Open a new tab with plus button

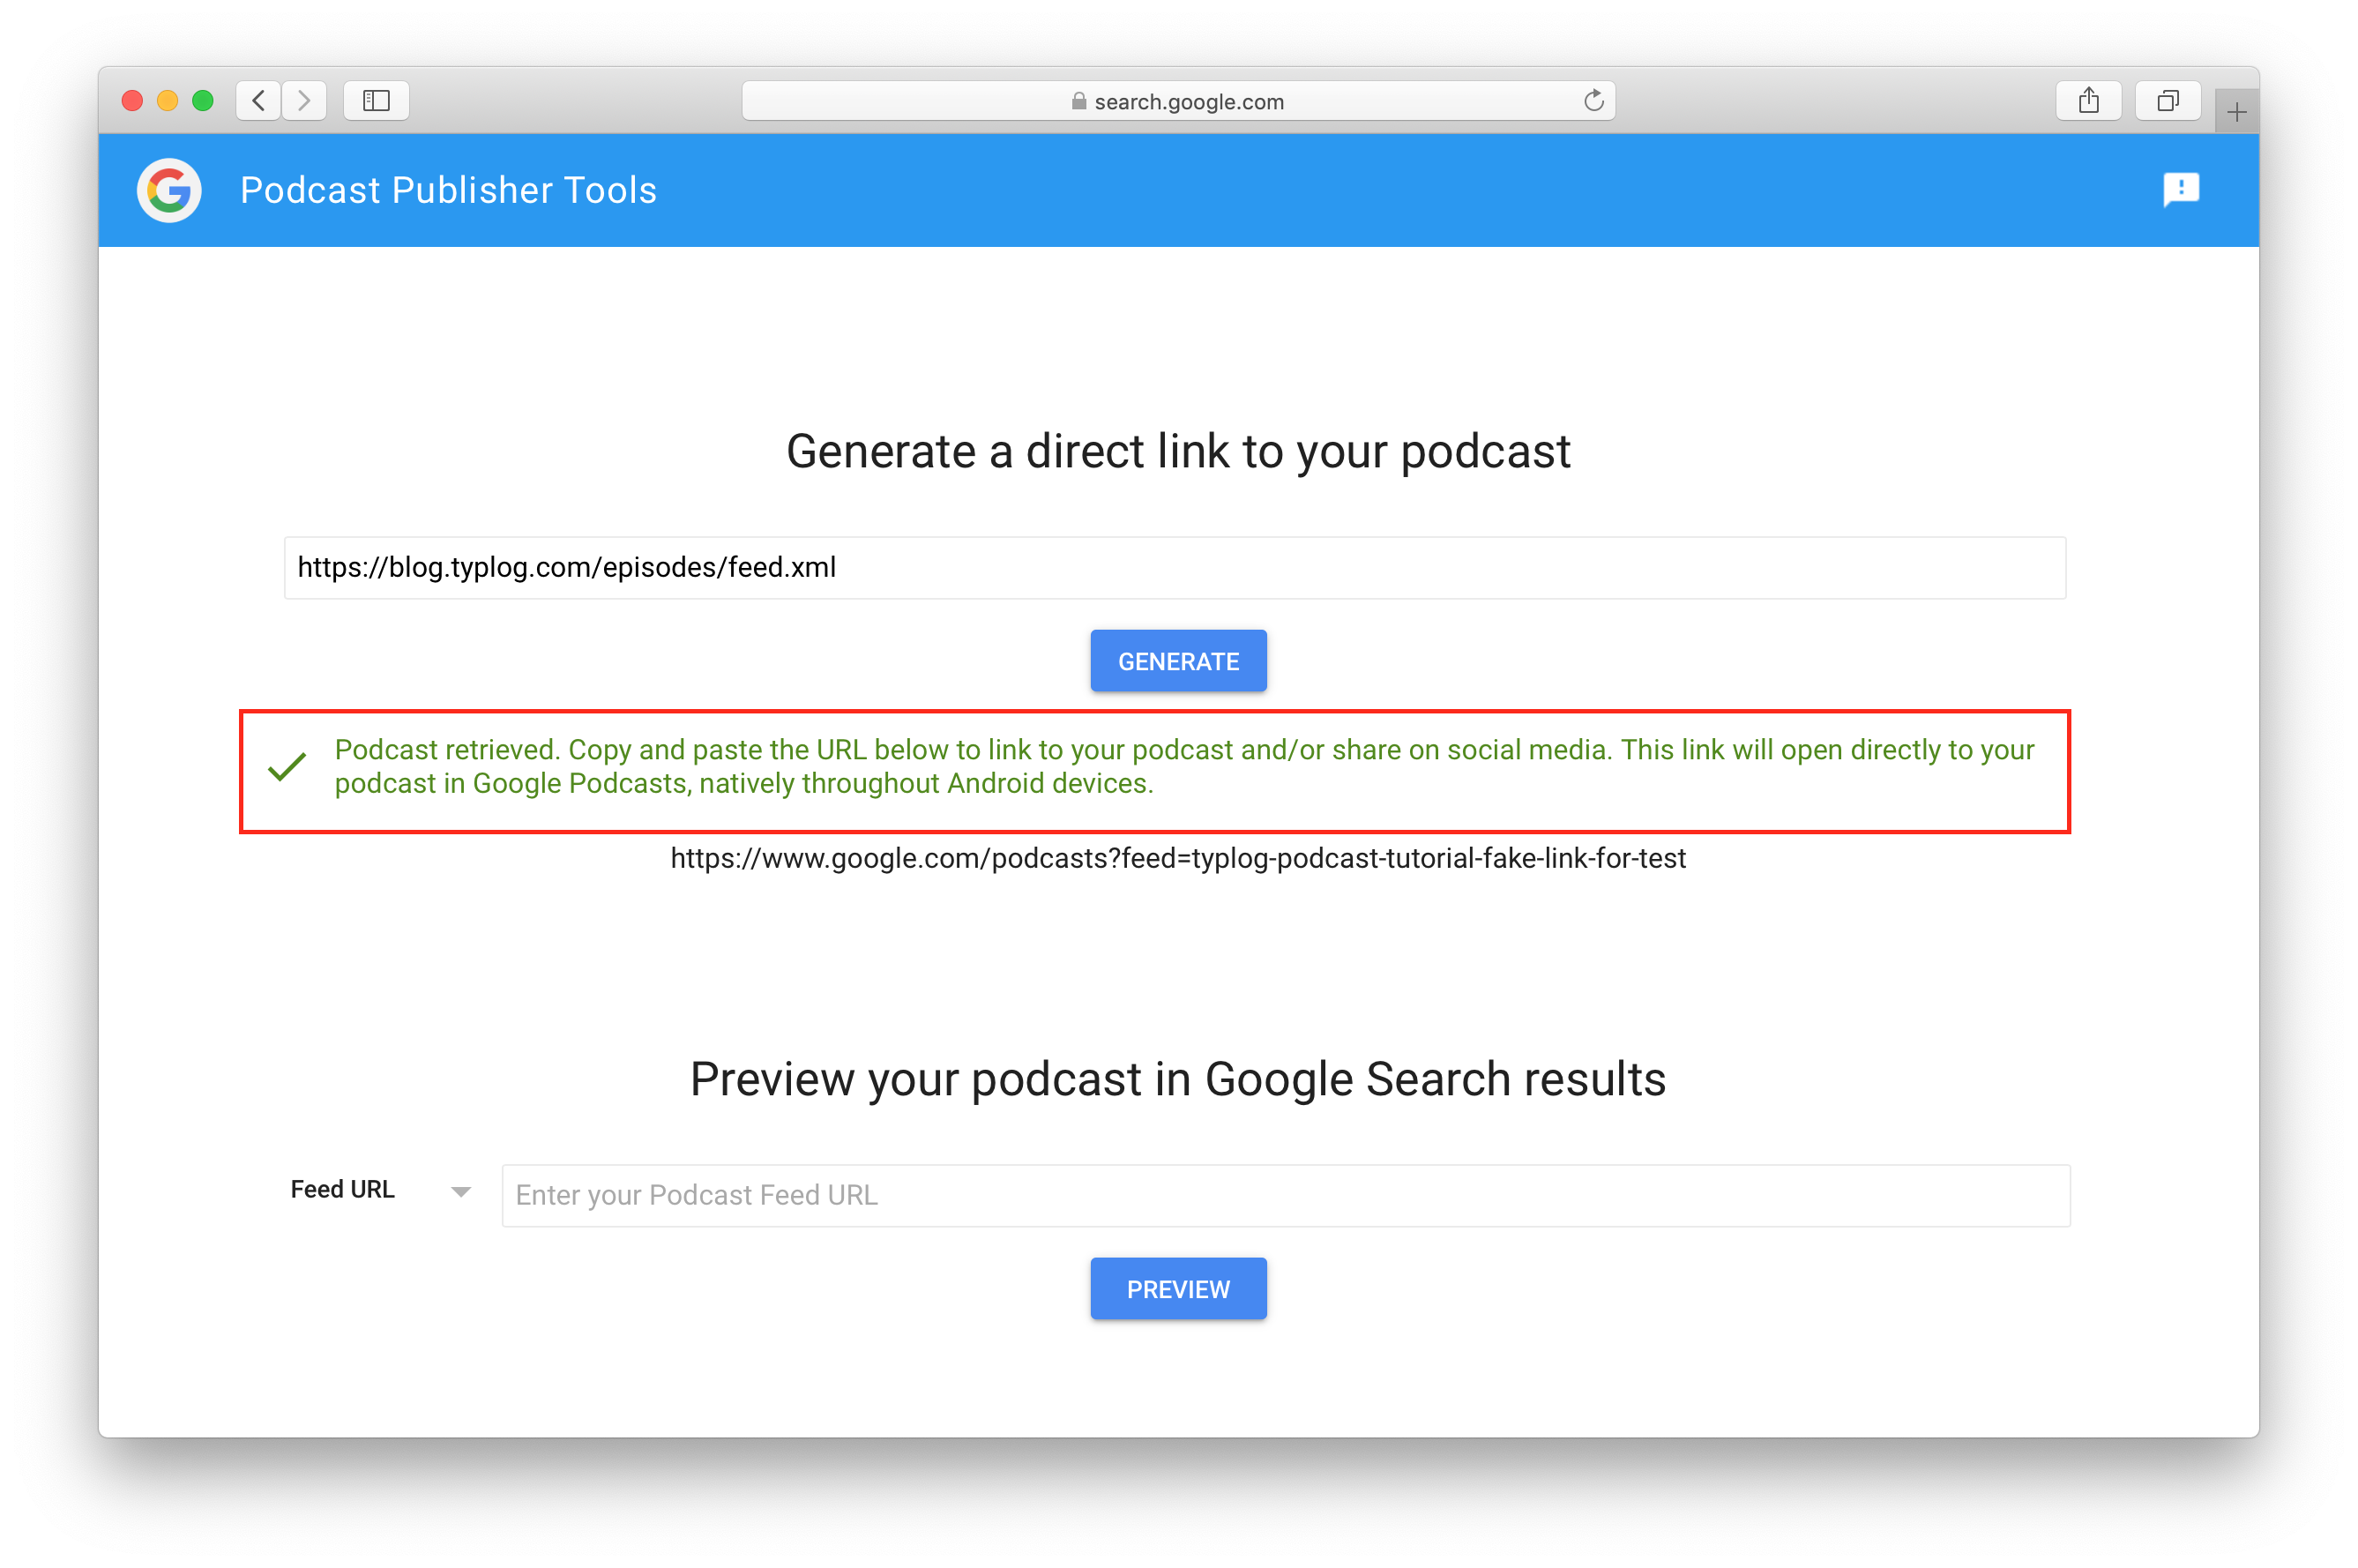pyautogui.click(x=2236, y=111)
